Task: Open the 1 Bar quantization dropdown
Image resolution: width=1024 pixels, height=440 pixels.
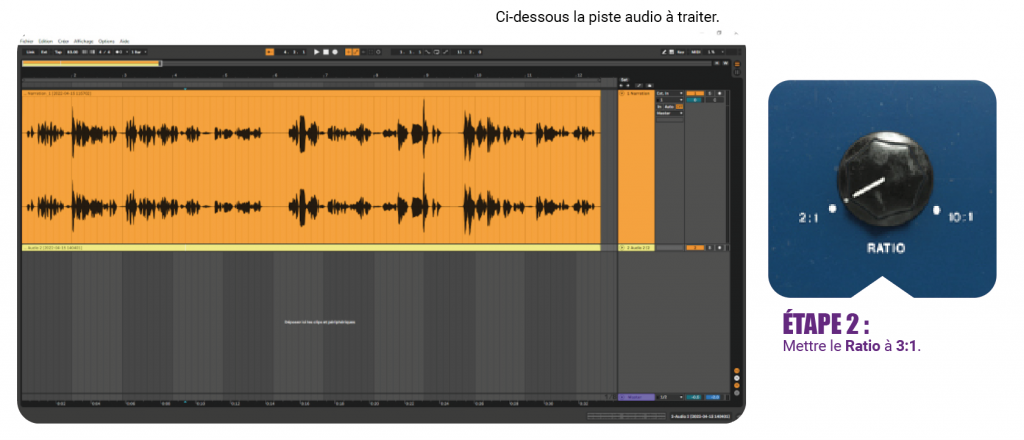Action: click(x=138, y=52)
